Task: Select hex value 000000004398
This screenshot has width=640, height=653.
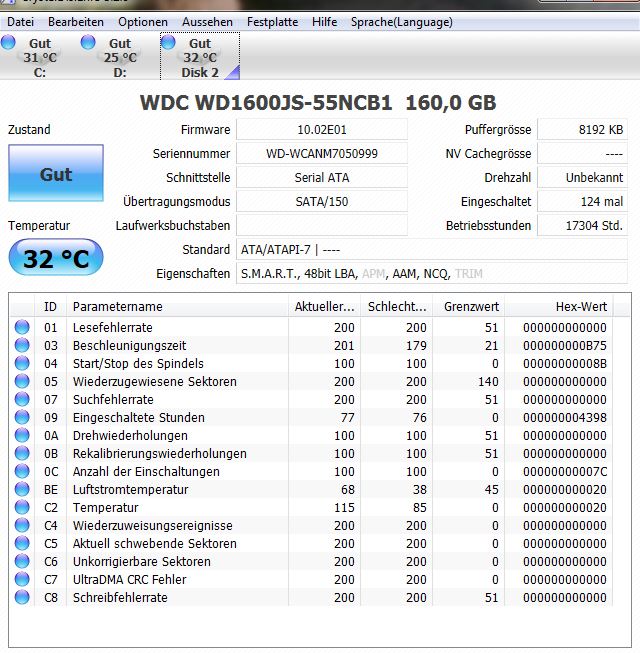Action: point(565,417)
